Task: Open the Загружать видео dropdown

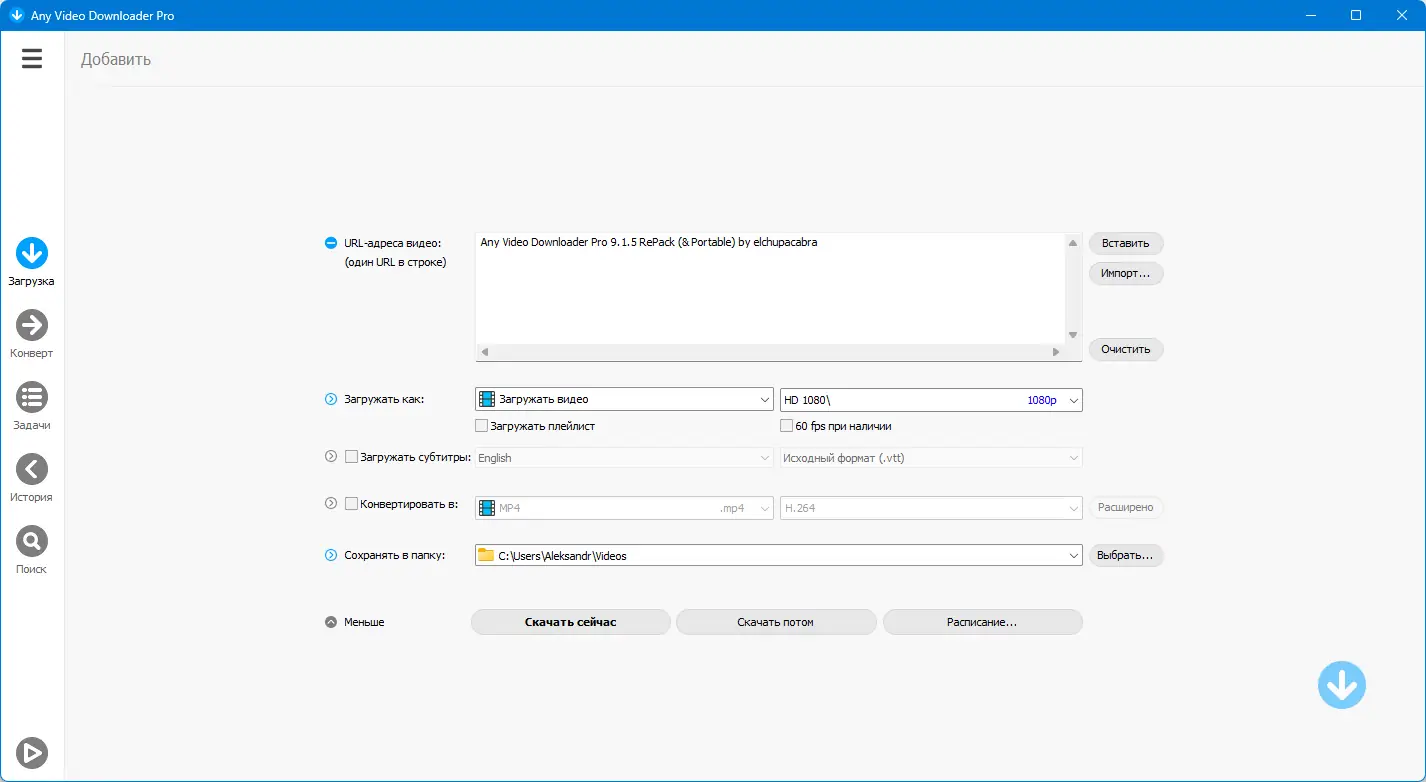Action: pyautogui.click(x=623, y=398)
